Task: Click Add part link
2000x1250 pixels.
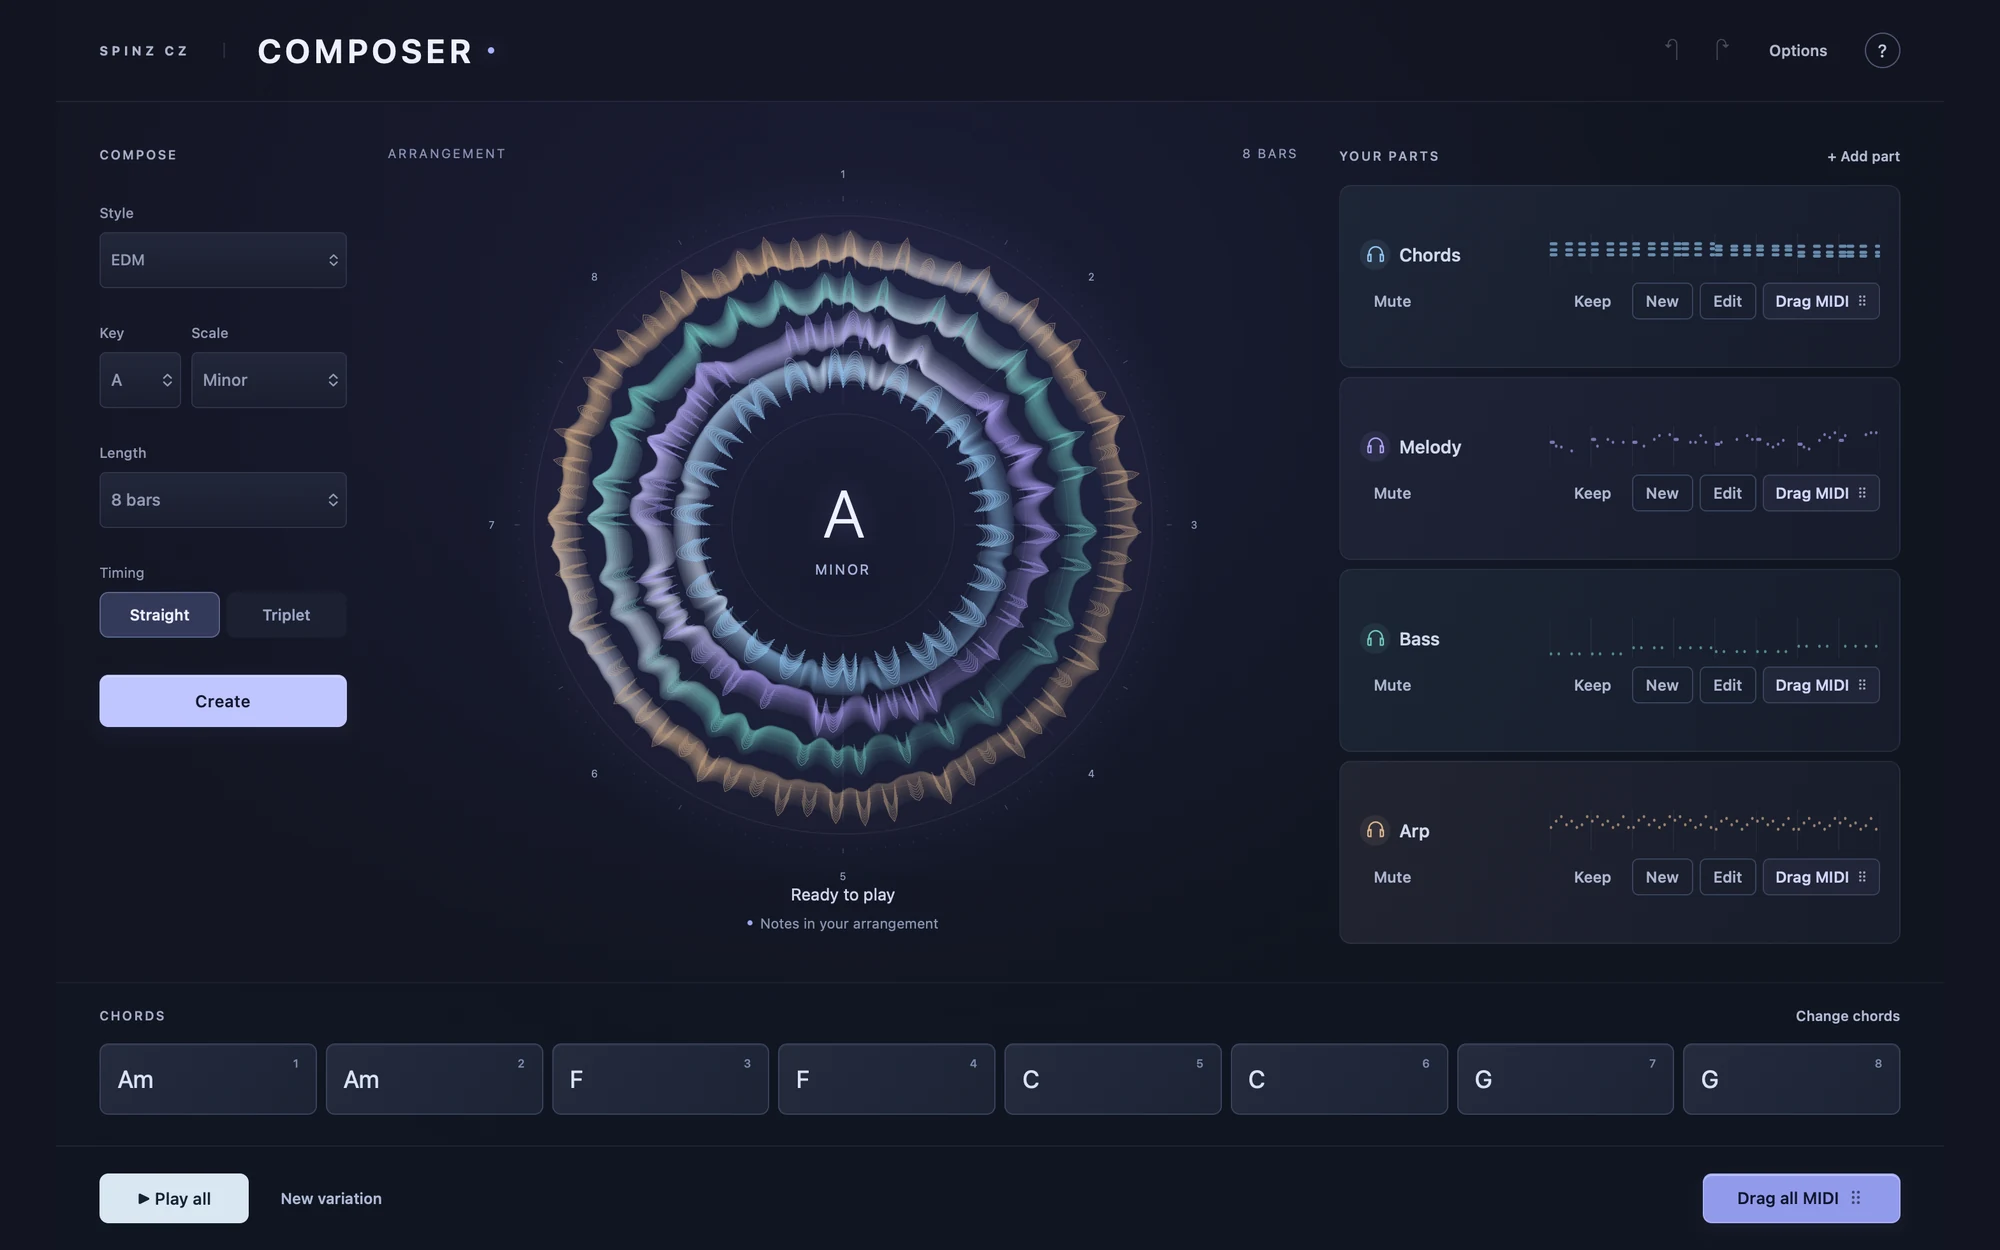Action: point(1863,156)
